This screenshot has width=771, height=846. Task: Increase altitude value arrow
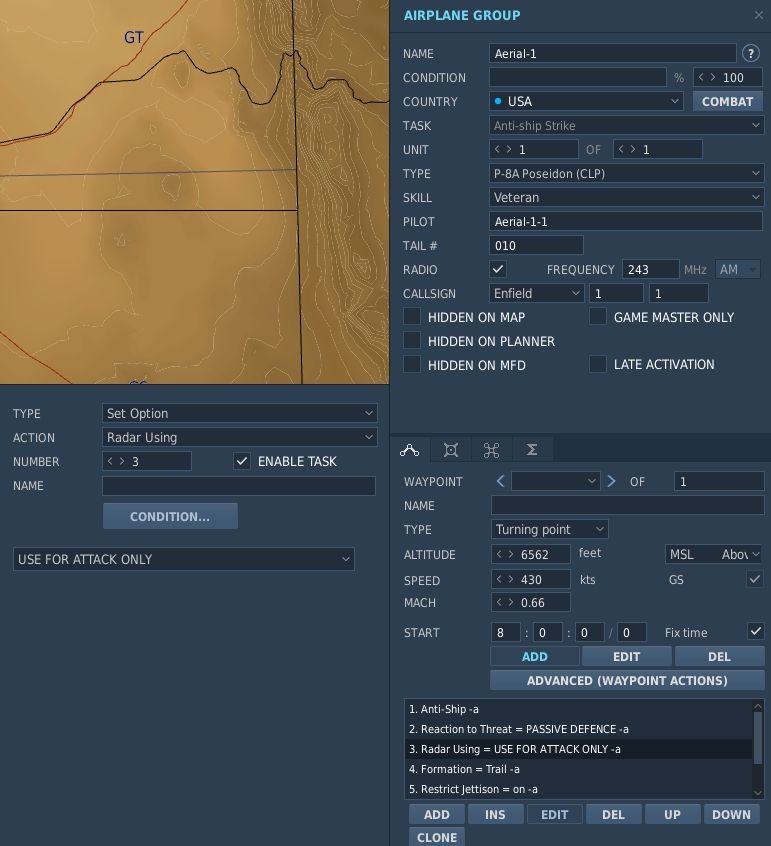pos(510,554)
